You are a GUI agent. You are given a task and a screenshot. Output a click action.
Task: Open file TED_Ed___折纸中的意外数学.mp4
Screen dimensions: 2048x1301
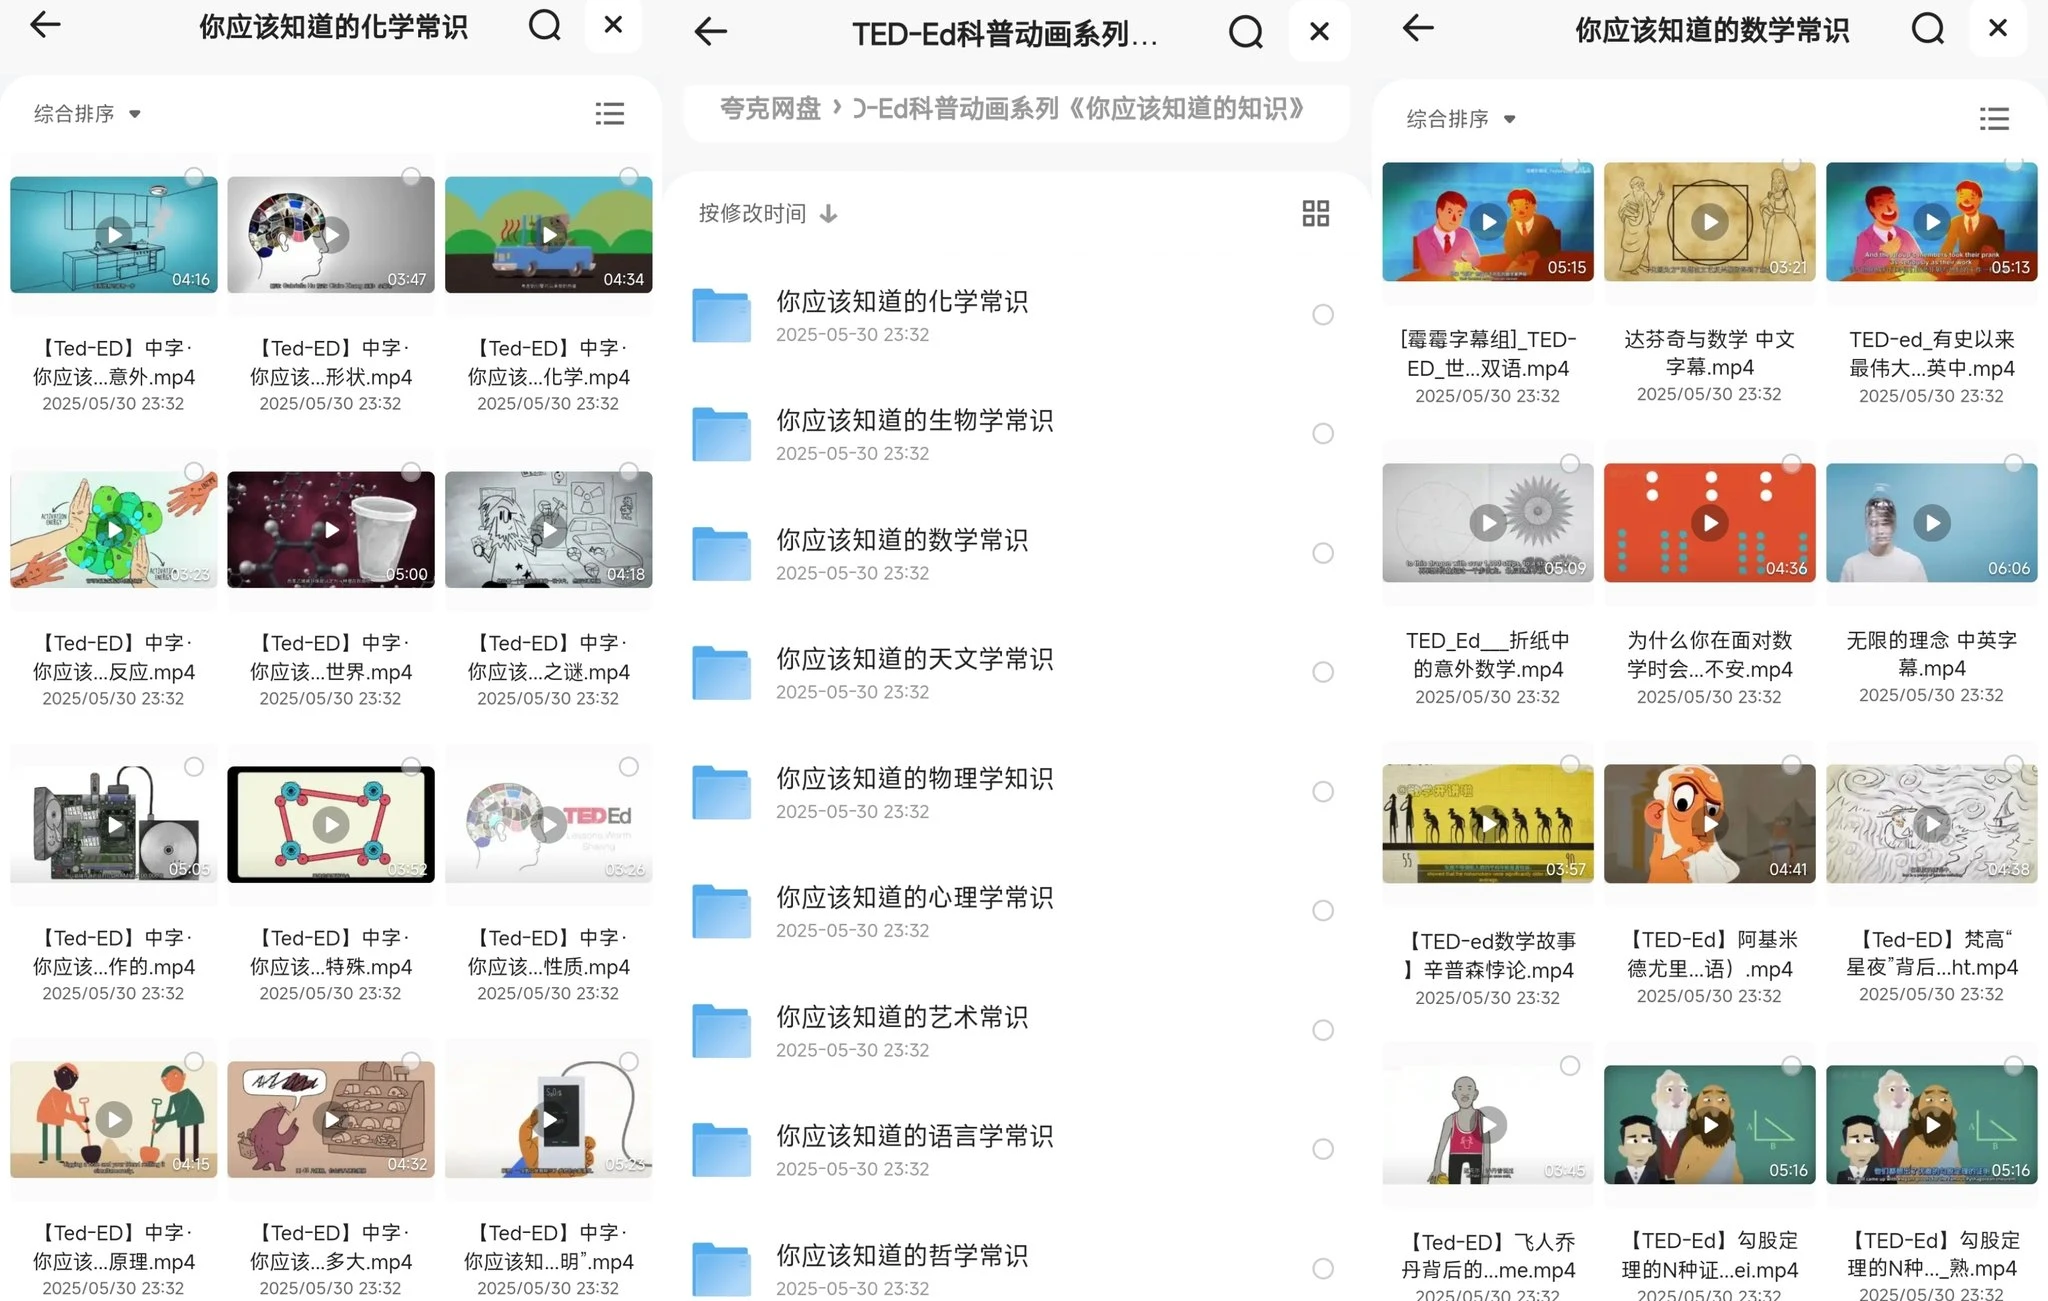point(1487,655)
